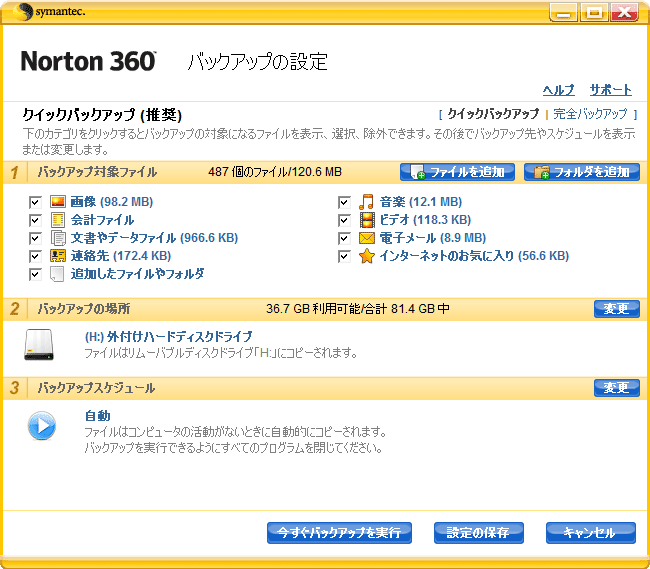Click the 自動 schedule link
This screenshot has height=569, width=650.
(97, 416)
